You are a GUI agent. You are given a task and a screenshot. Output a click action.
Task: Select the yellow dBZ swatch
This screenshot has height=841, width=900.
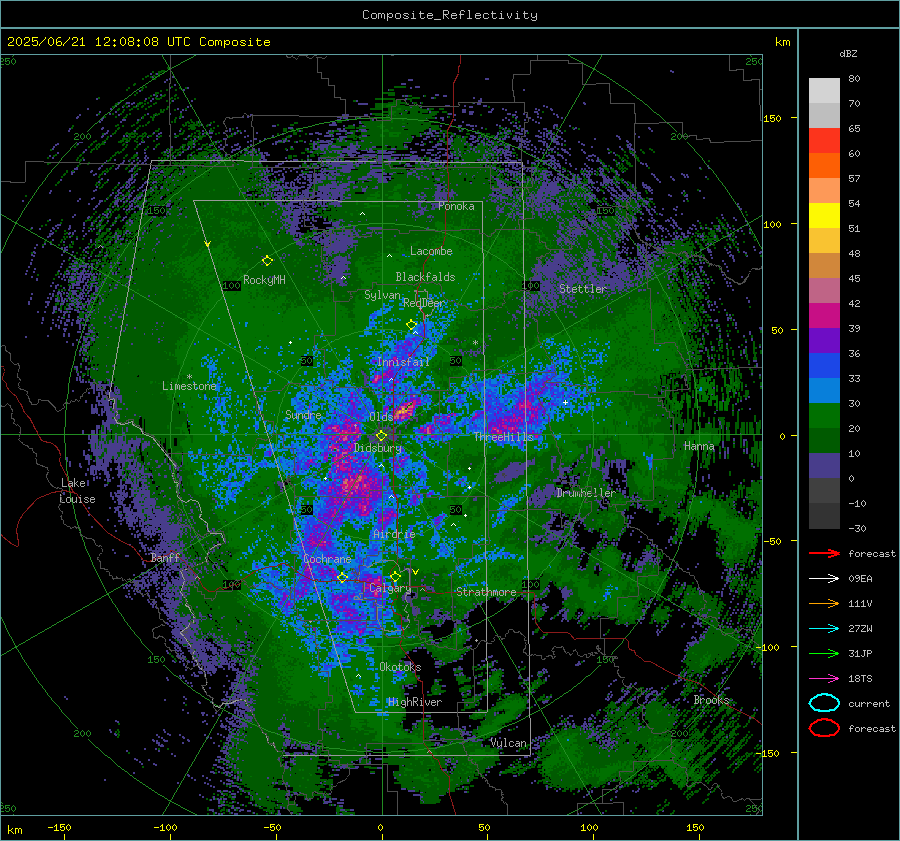click(824, 215)
